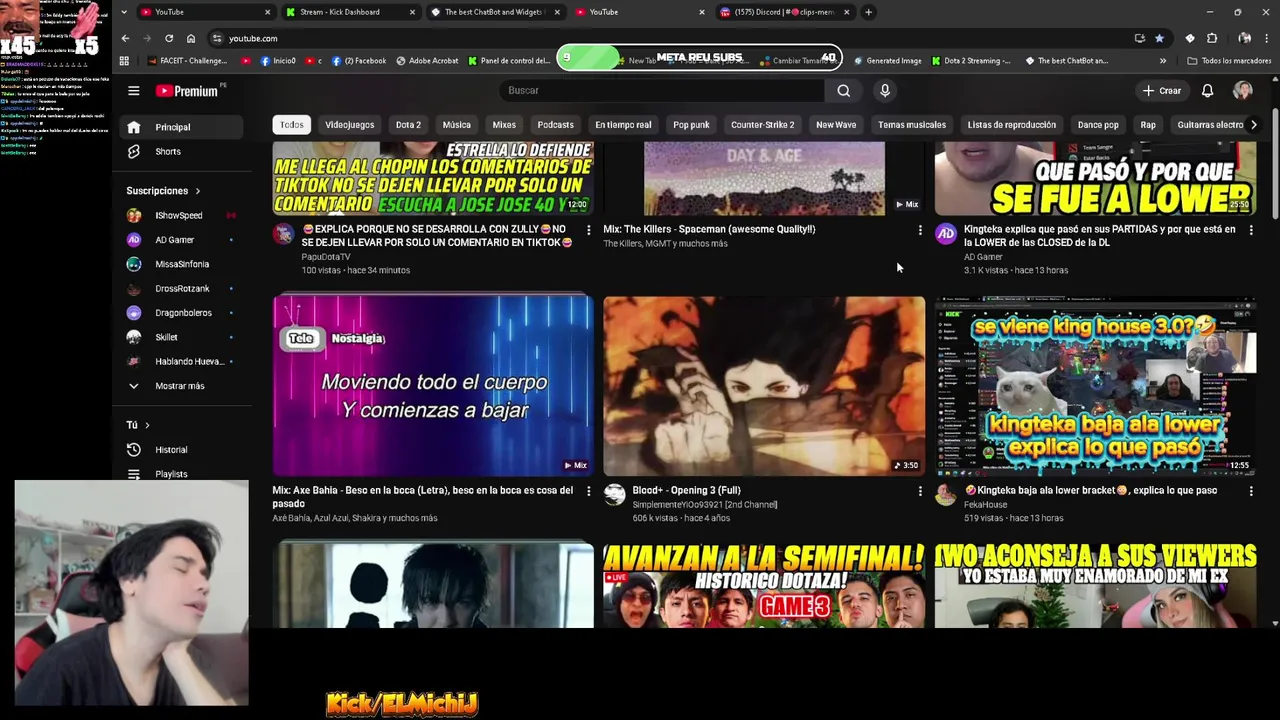Click the search magnifier button

843,90
